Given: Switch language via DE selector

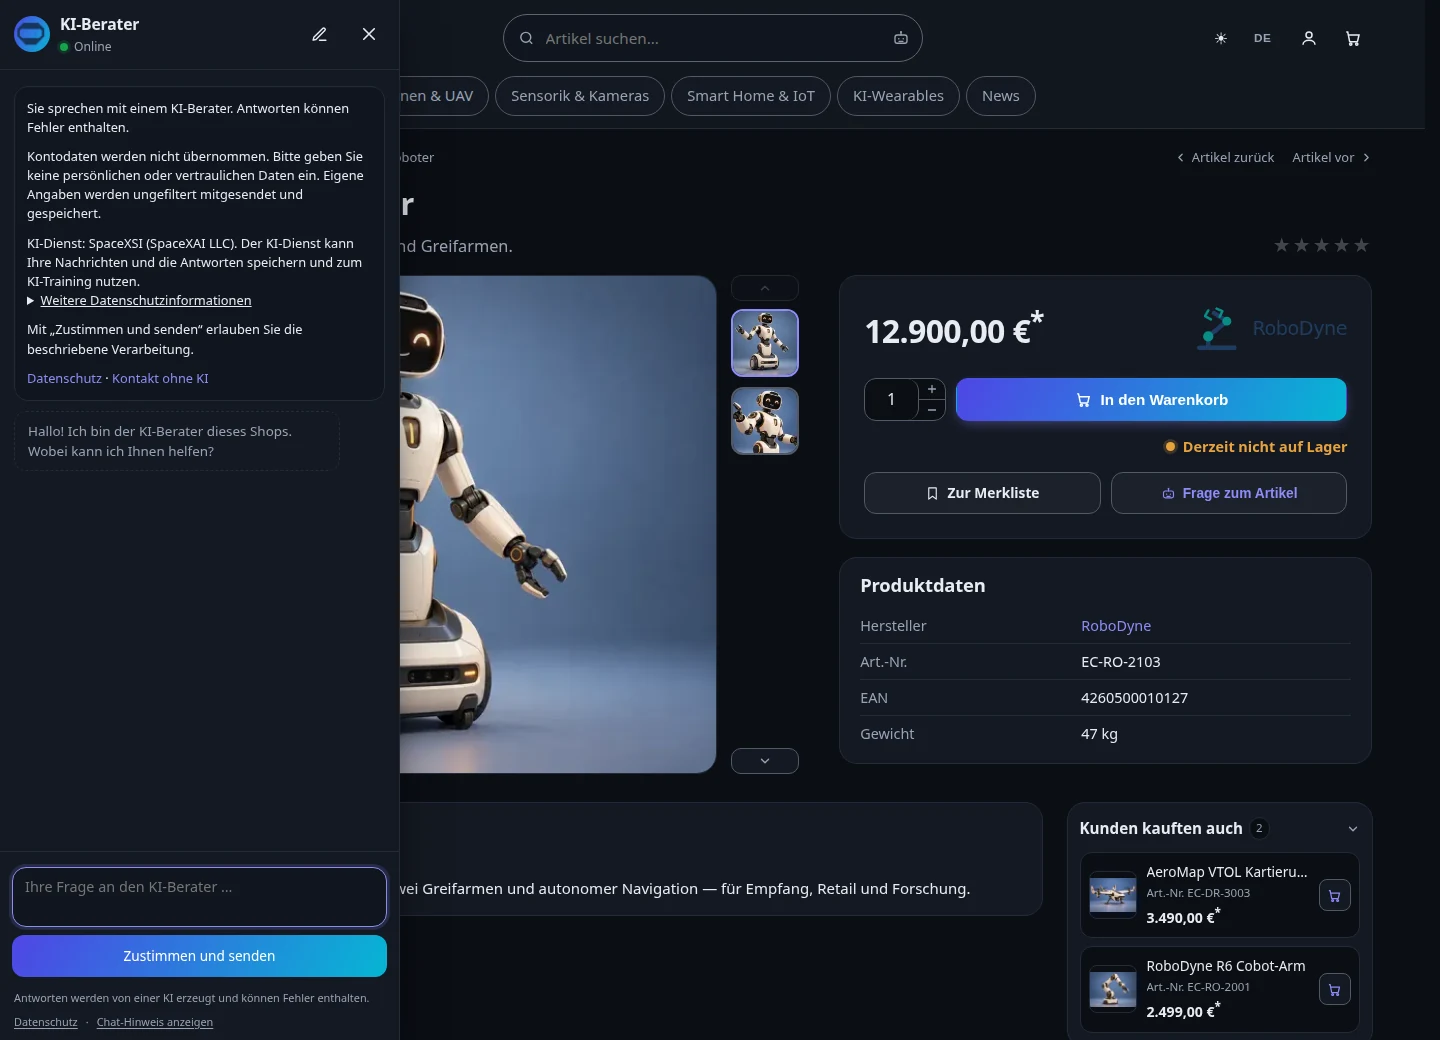Looking at the screenshot, I should 1263,38.
